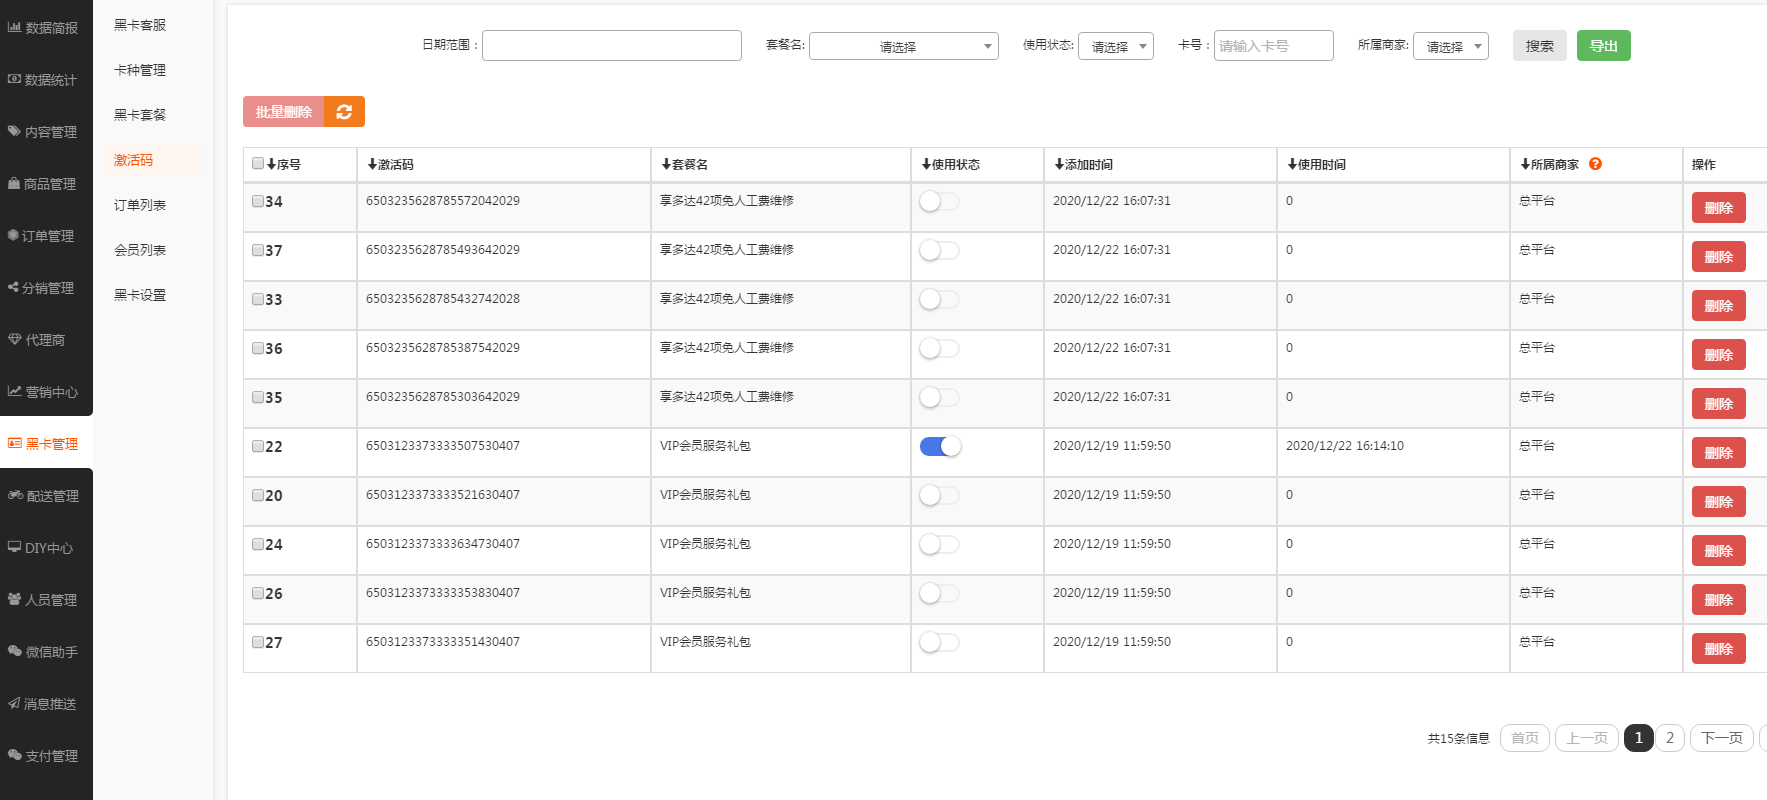Open 商品管理 in the left sidebar
1767x800 pixels.
point(43,184)
